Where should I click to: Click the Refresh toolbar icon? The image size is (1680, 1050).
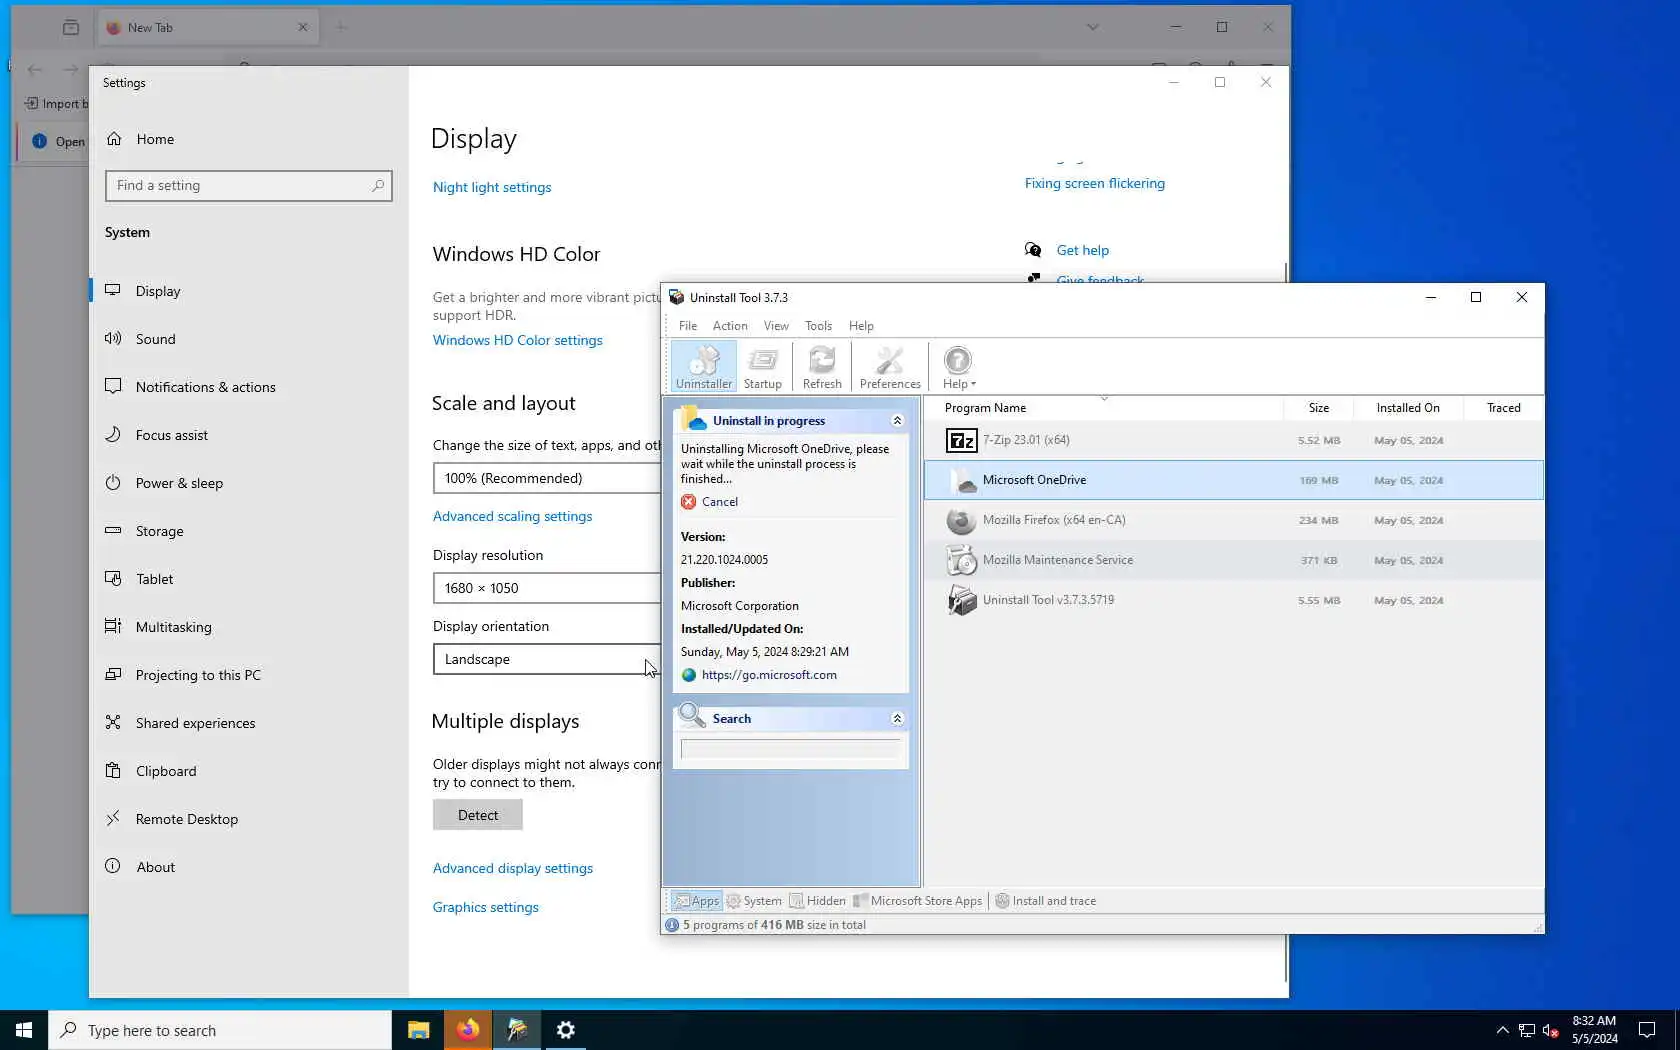[x=822, y=367]
